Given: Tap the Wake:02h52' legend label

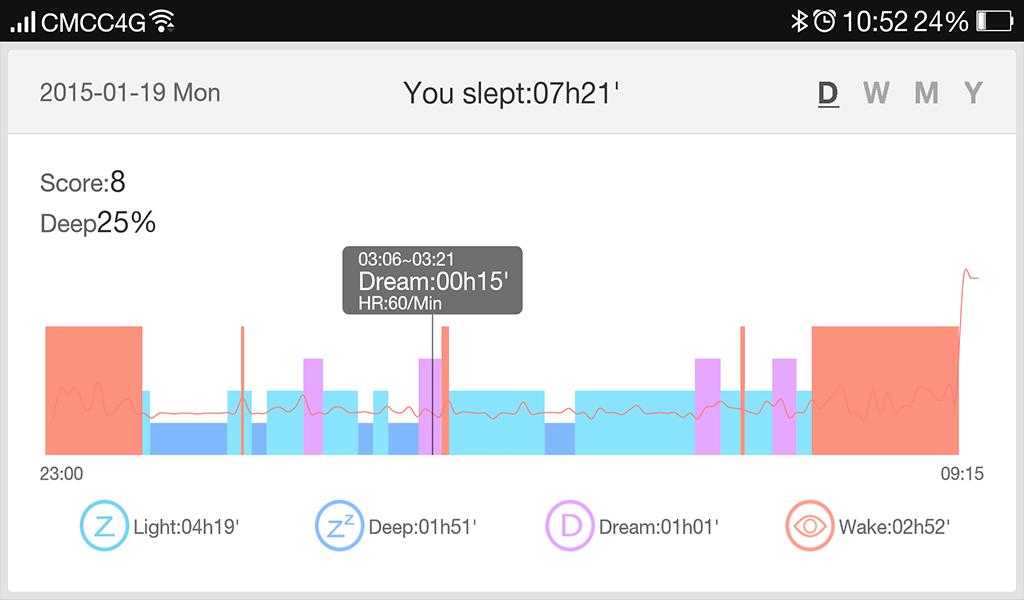Looking at the screenshot, I should pyautogui.click(x=894, y=527).
